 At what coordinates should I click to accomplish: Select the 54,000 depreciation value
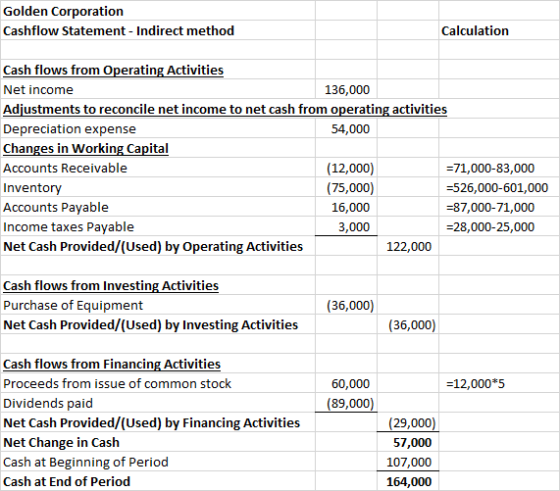click(x=350, y=129)
